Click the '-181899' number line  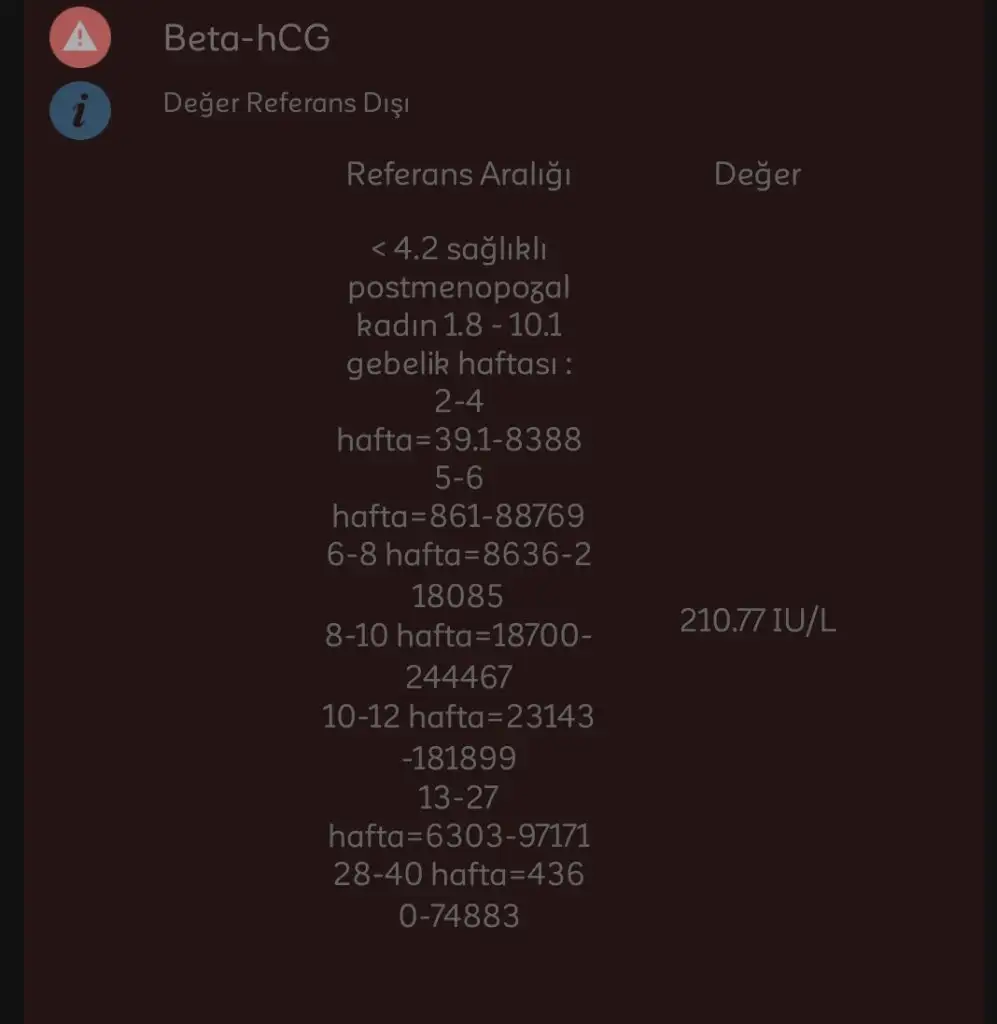[459, 758]
